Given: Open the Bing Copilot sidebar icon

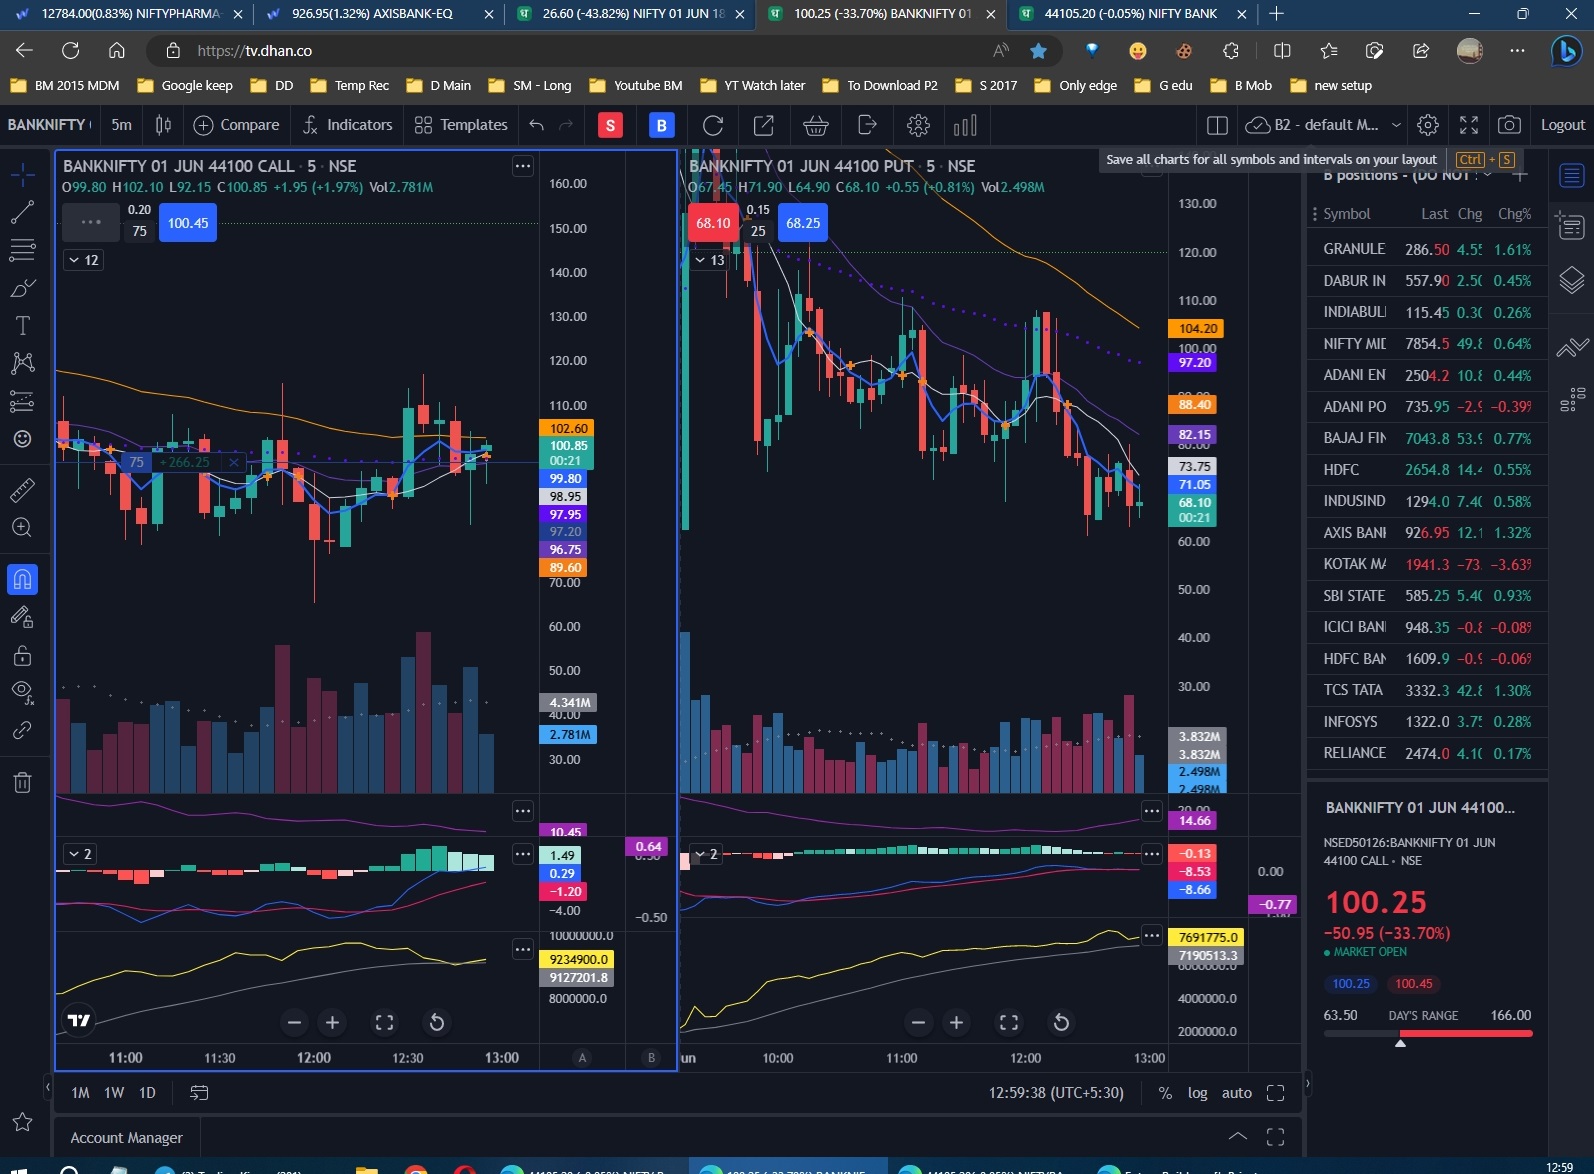Looking at the screenshot, I should click(x=1566, y=50).
